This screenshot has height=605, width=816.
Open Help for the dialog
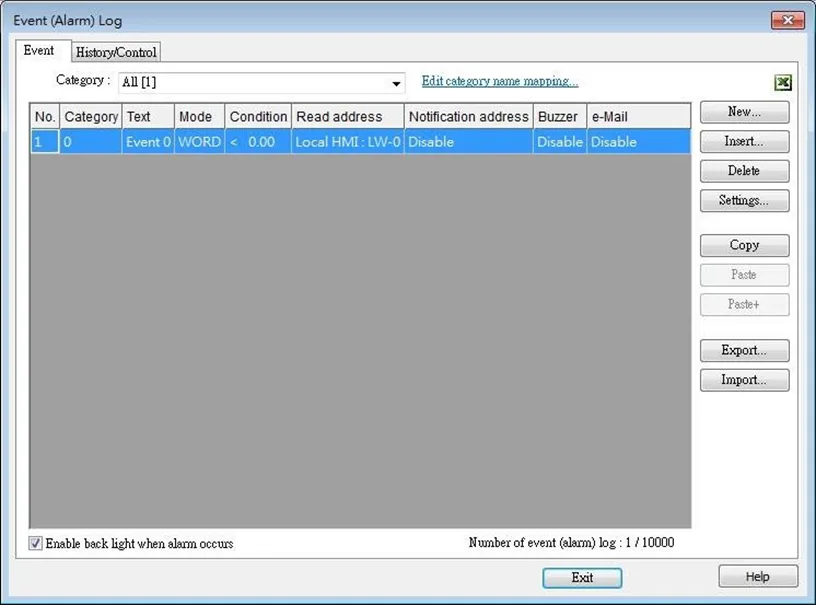758,576
